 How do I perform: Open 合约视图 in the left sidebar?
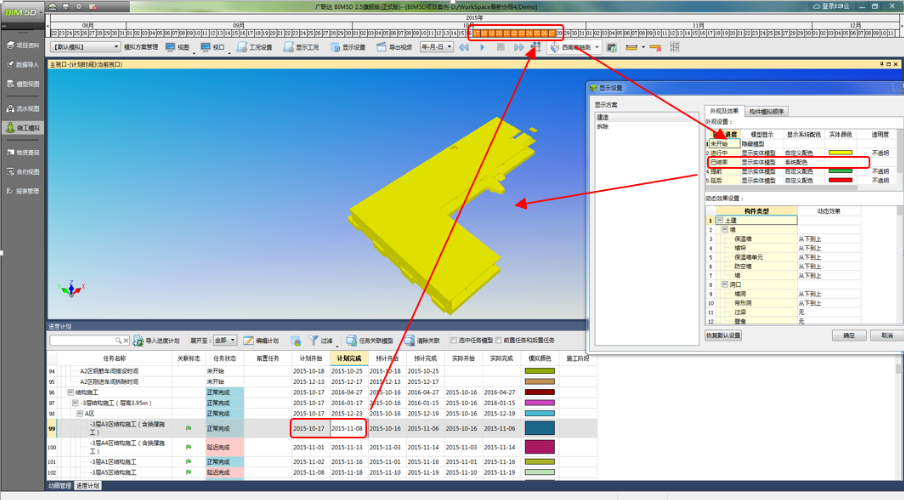[x=23, y=171]
